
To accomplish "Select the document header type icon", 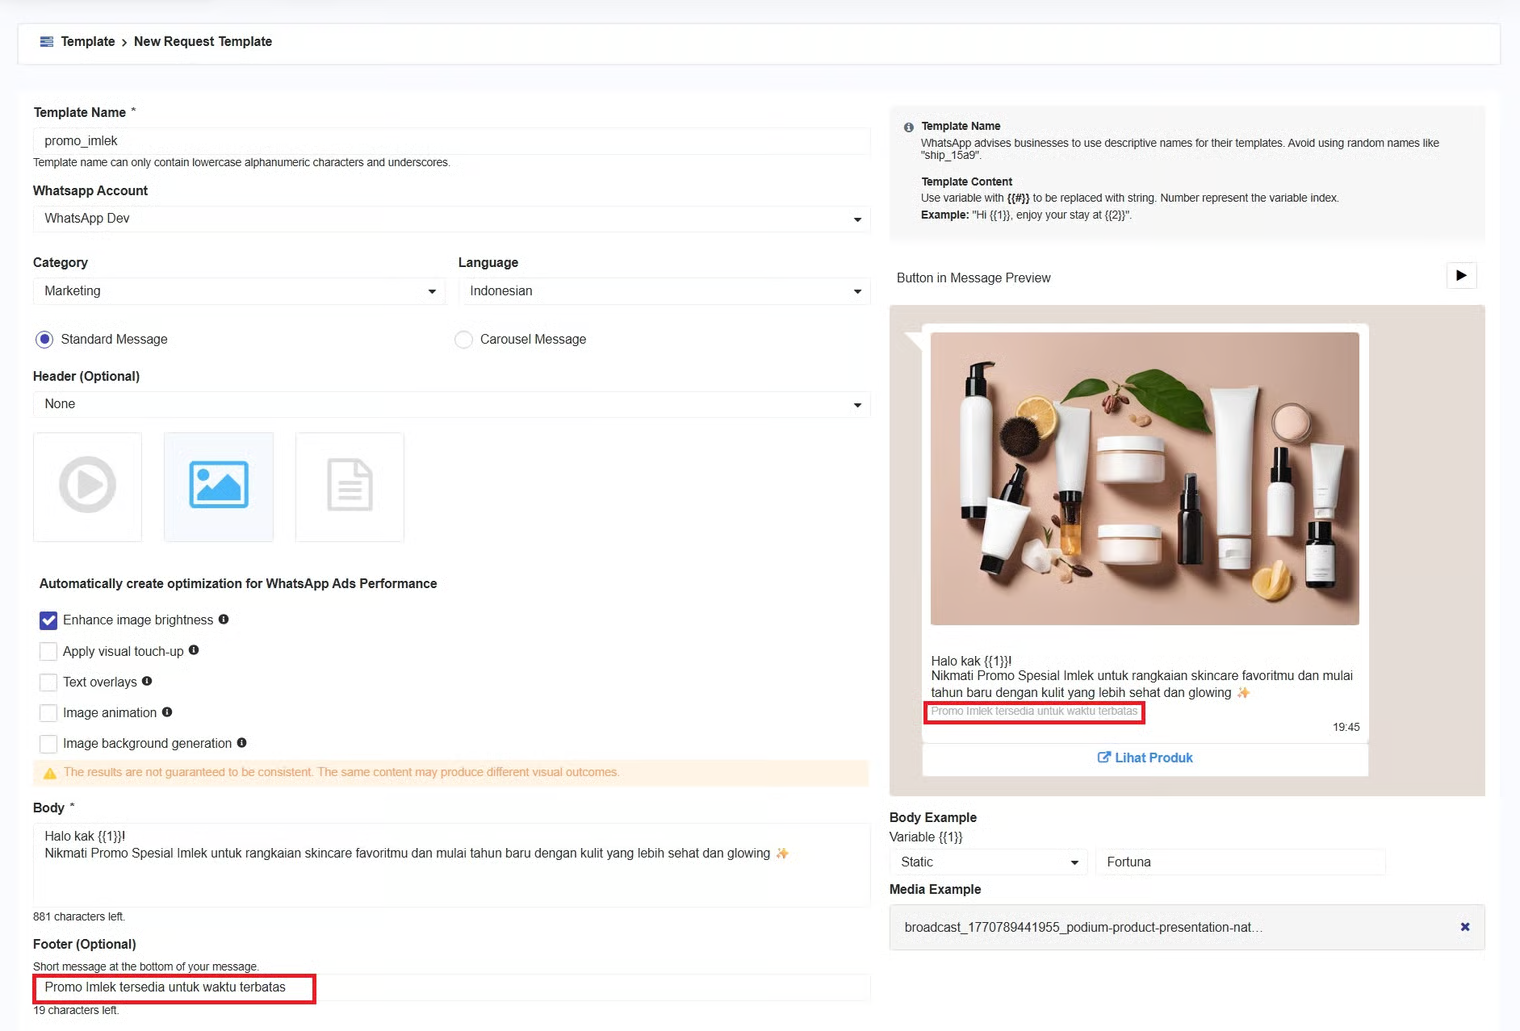I will point(350,486).
